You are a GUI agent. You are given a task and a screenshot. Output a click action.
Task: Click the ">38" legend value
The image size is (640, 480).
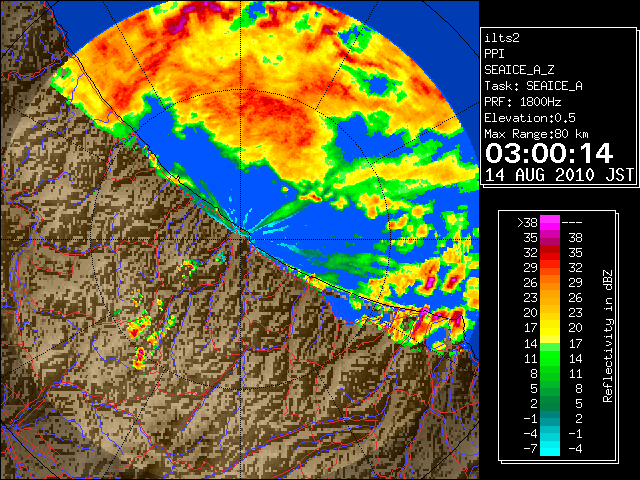tap(527, 222)
